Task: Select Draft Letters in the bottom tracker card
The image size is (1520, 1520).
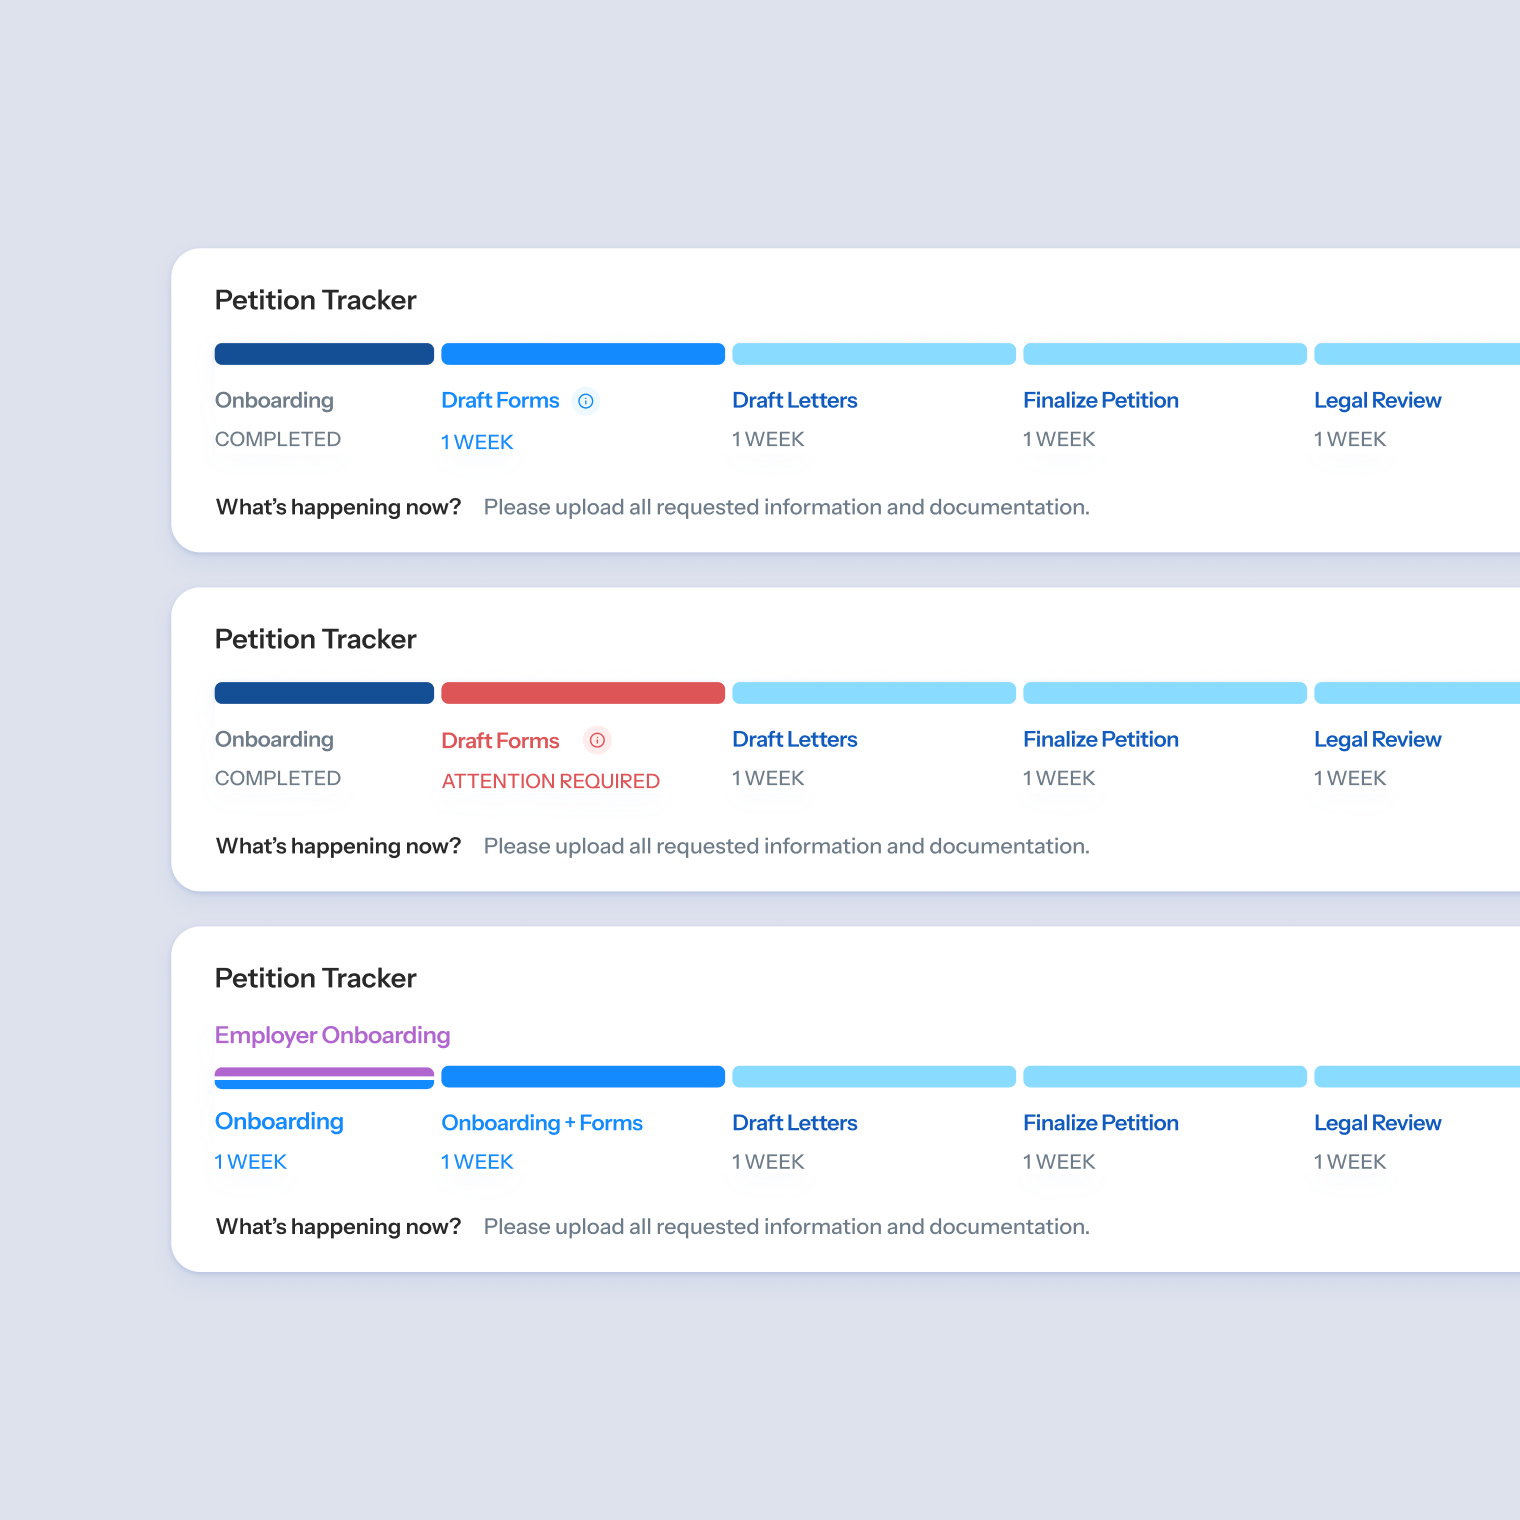Action: click(x=794, y=1123)
